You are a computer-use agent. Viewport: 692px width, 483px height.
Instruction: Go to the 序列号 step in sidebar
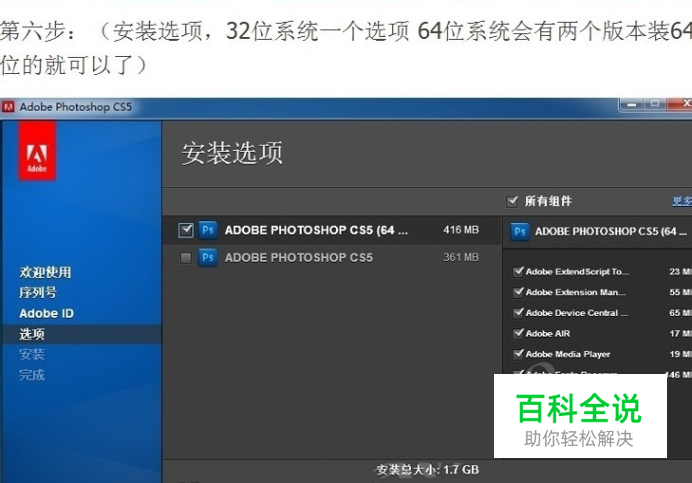[38, 292]
